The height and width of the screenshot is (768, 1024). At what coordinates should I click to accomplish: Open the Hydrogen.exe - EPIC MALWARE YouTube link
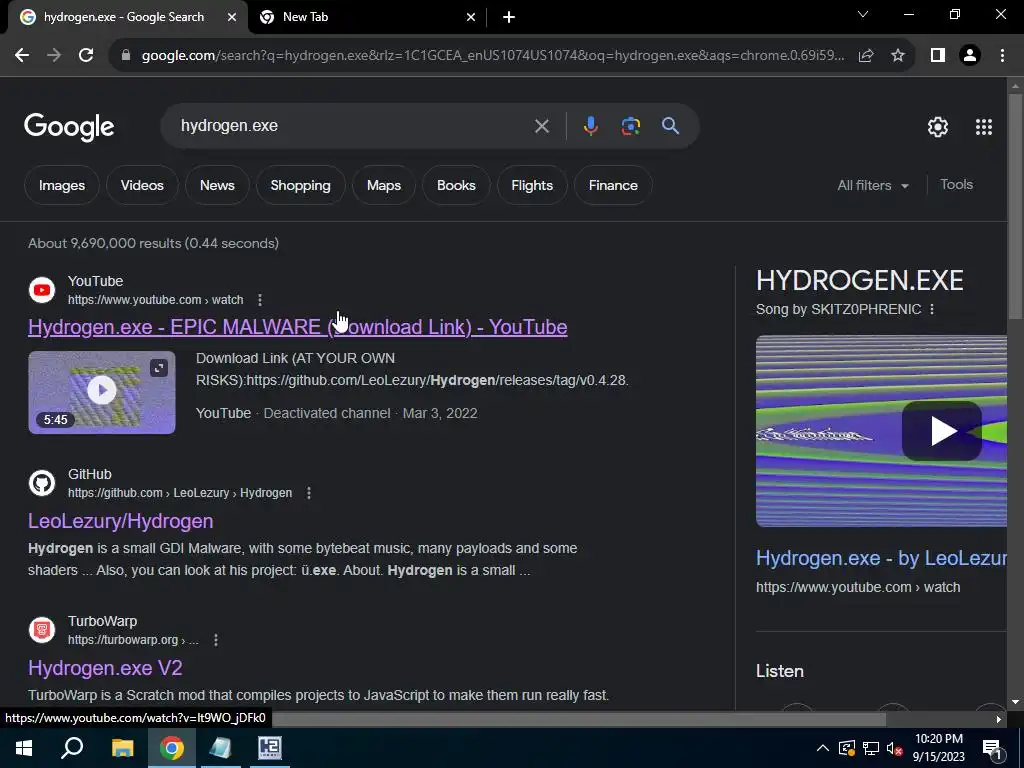[x=298, y=327]
